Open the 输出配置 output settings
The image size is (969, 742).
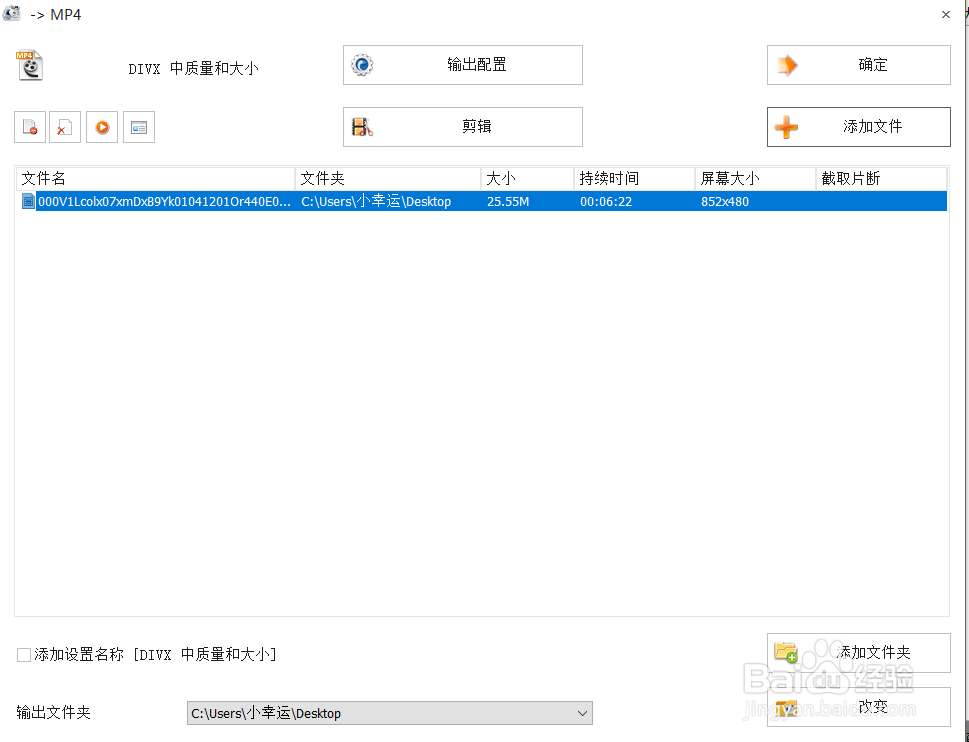tap(463, 65)
